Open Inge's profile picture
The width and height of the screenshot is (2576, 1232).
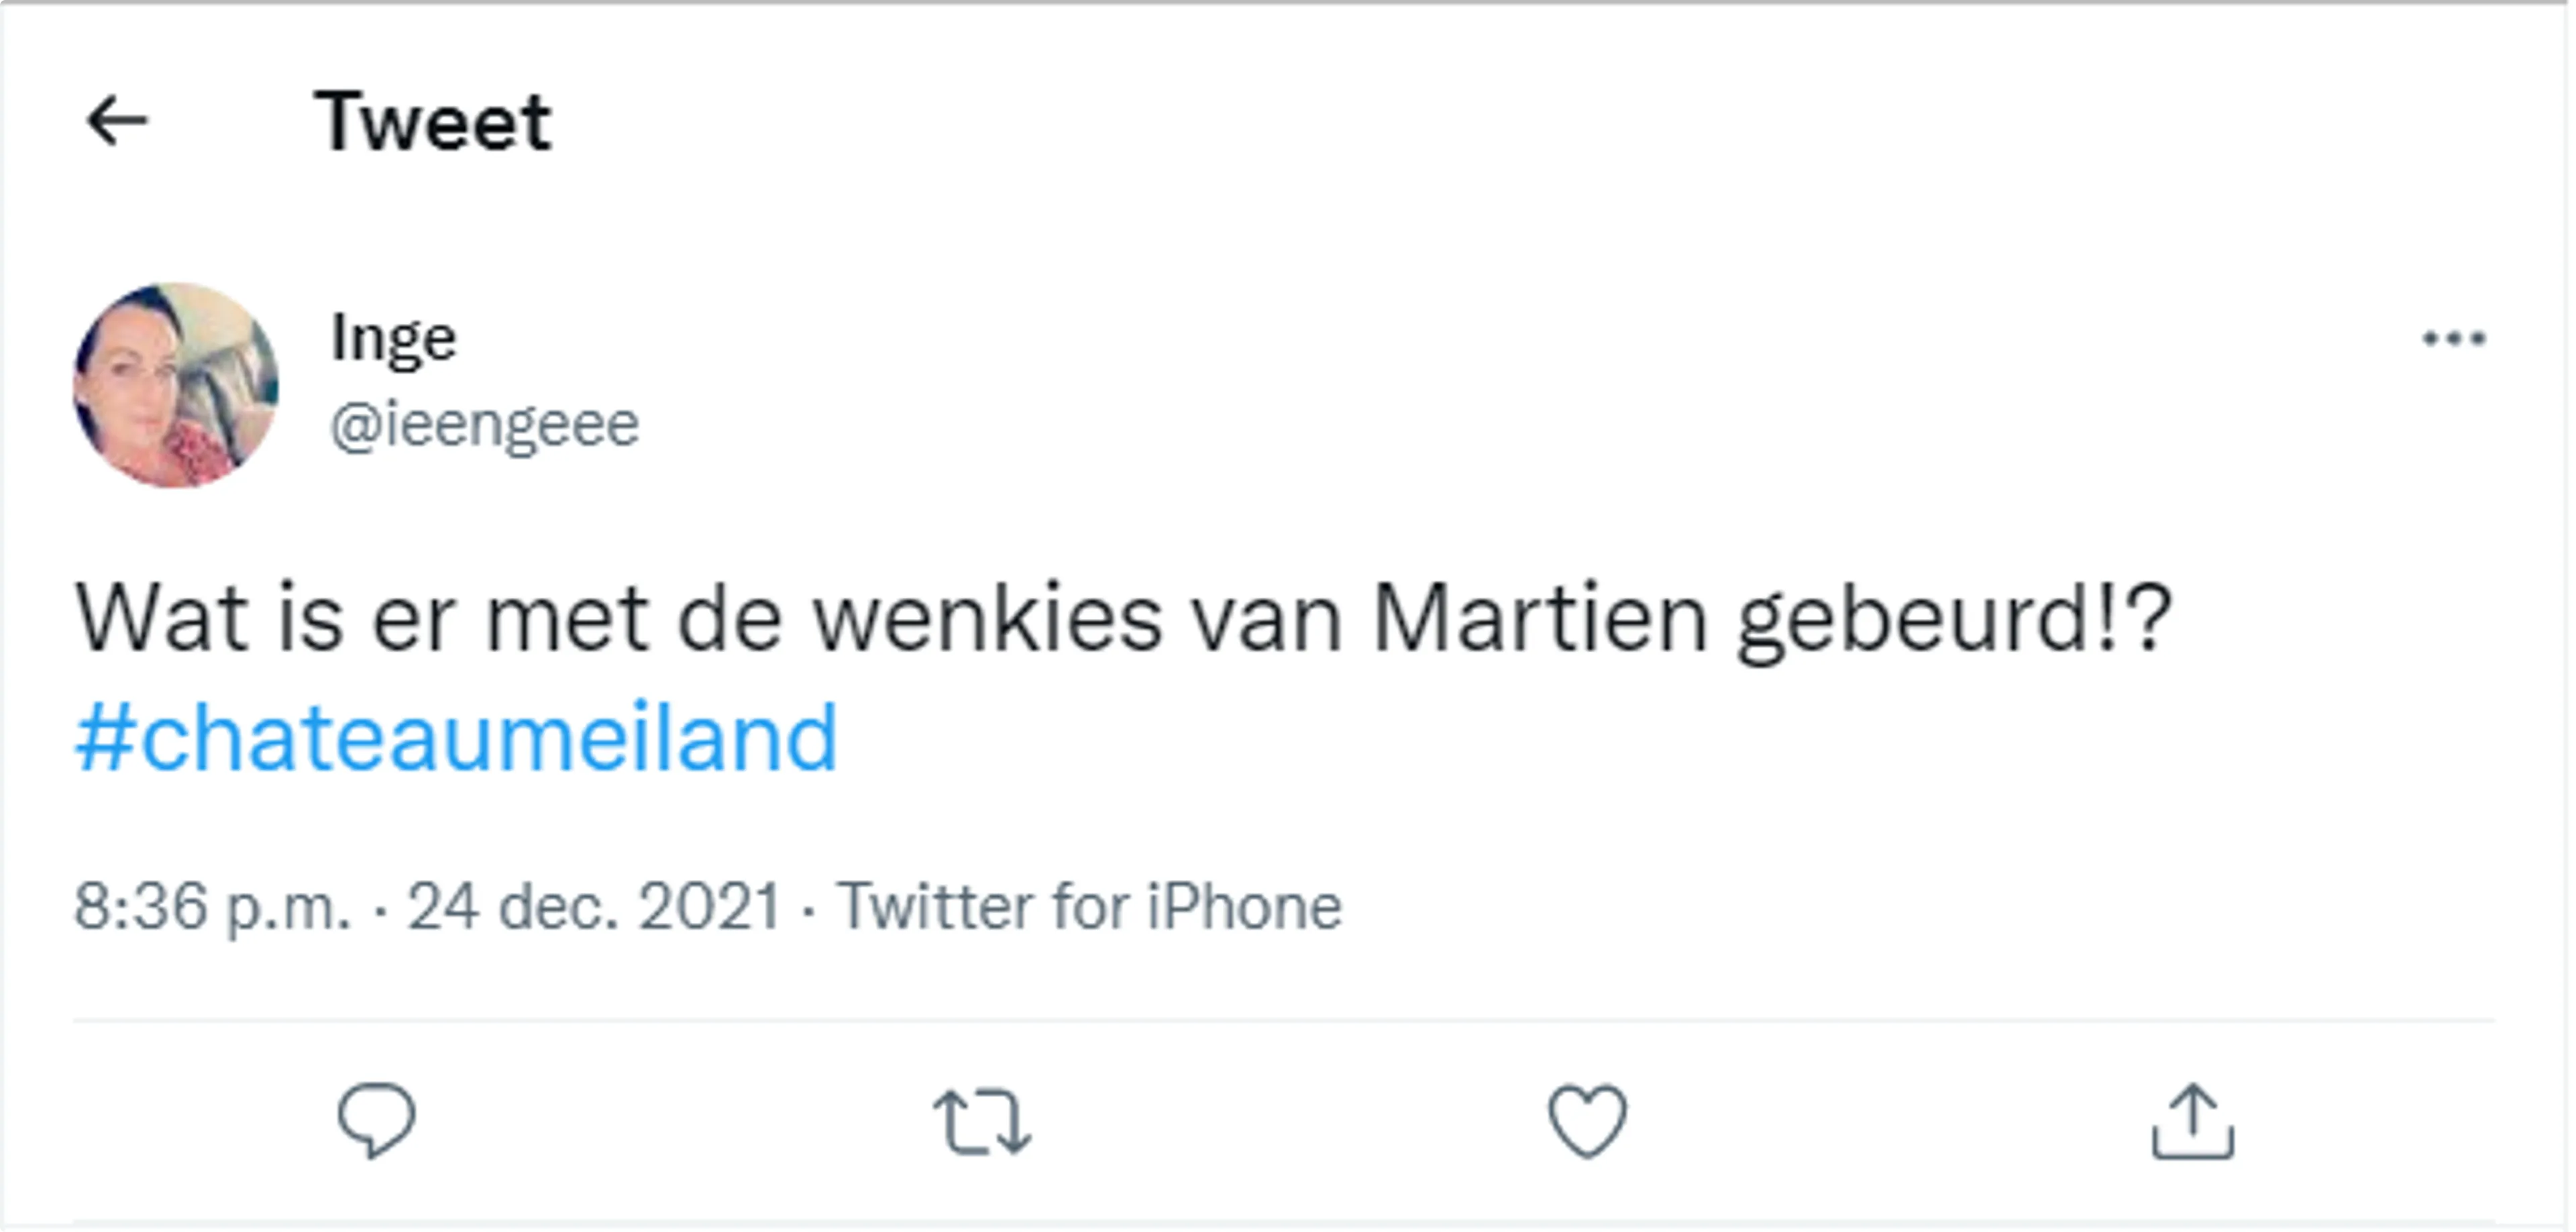coord(176,385)
